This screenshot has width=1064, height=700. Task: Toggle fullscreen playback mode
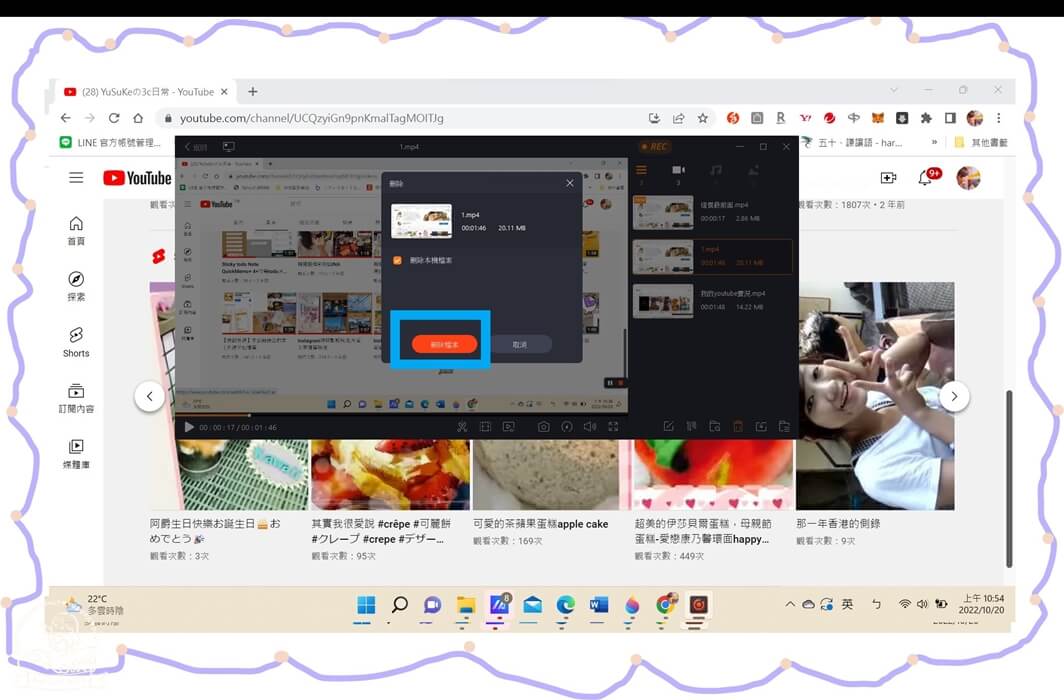[612, 425]
